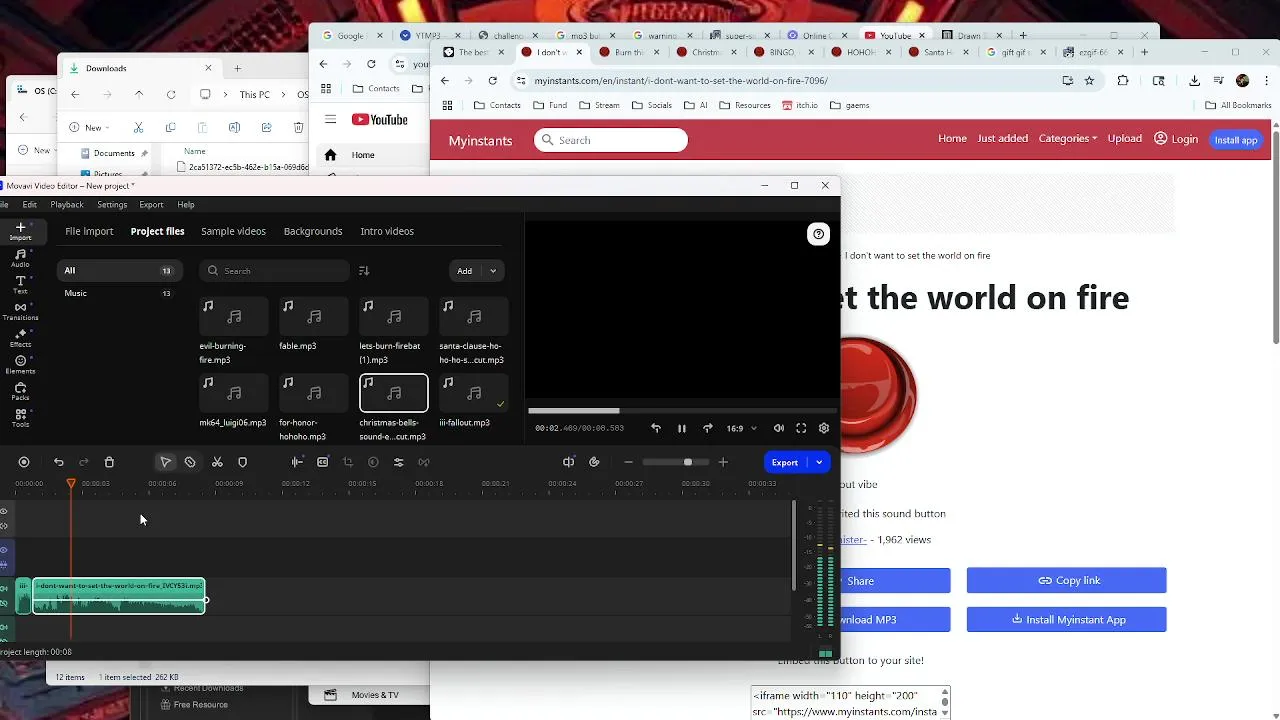Image resolution: width=1280 pixels, height=720 pixels.
Task: Open the File import tab
Action: coord(89,231)
